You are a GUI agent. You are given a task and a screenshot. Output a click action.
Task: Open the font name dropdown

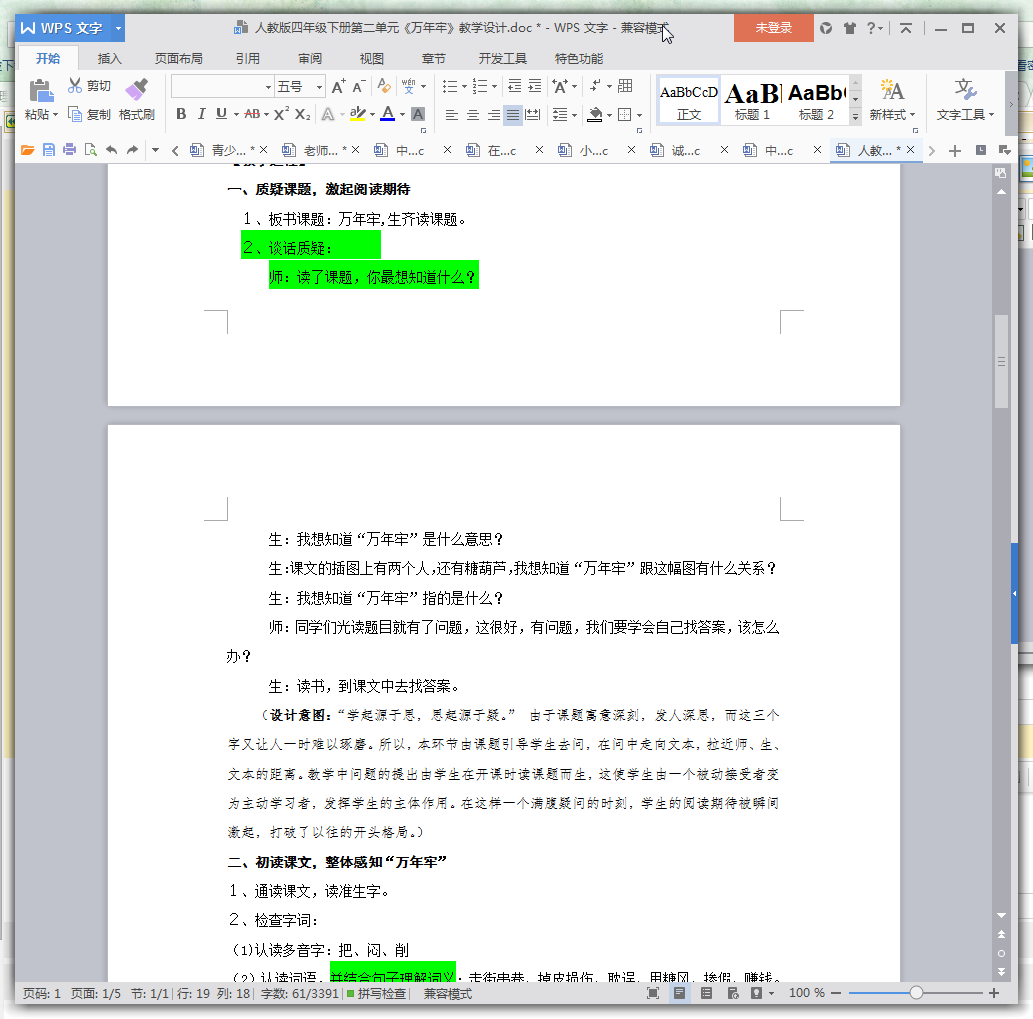click(x=268, y=87)
